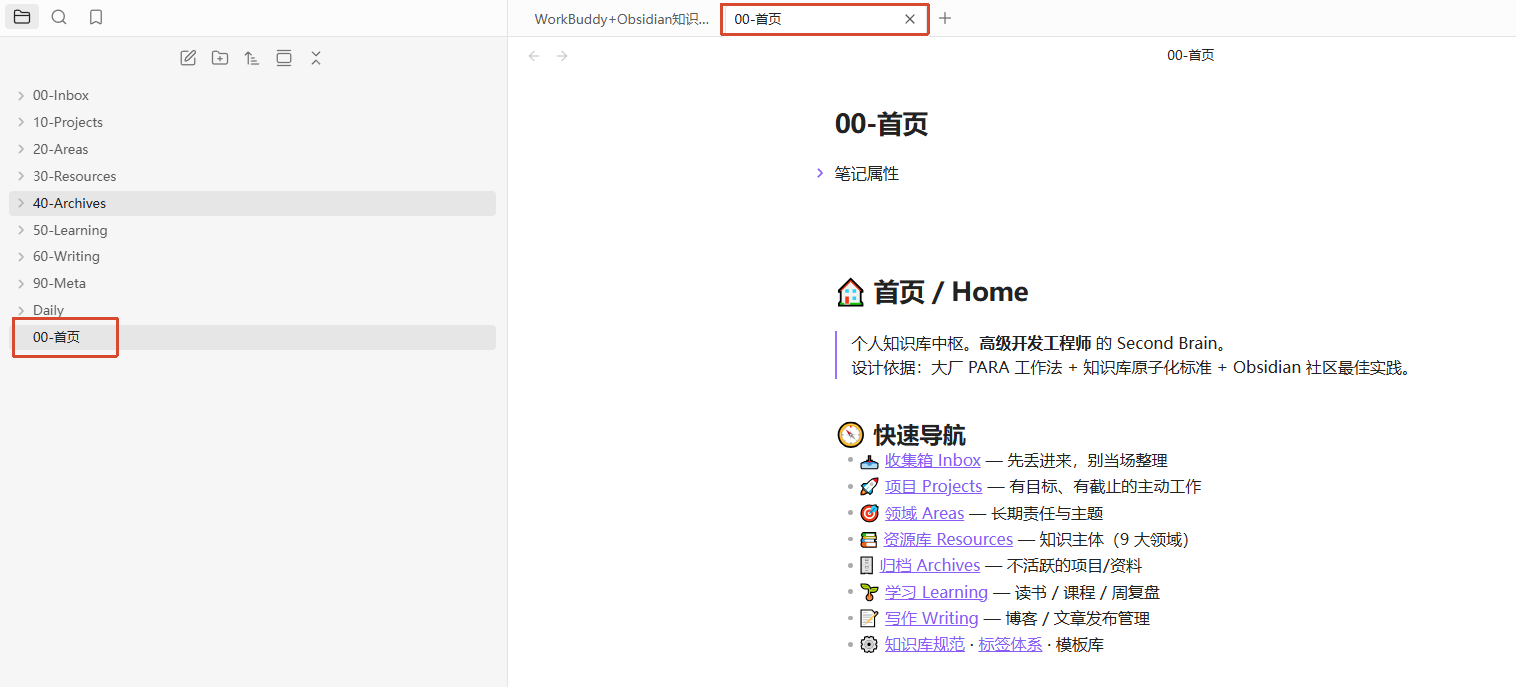Expand the 00-Inbox folder chevron

point(21,95)
